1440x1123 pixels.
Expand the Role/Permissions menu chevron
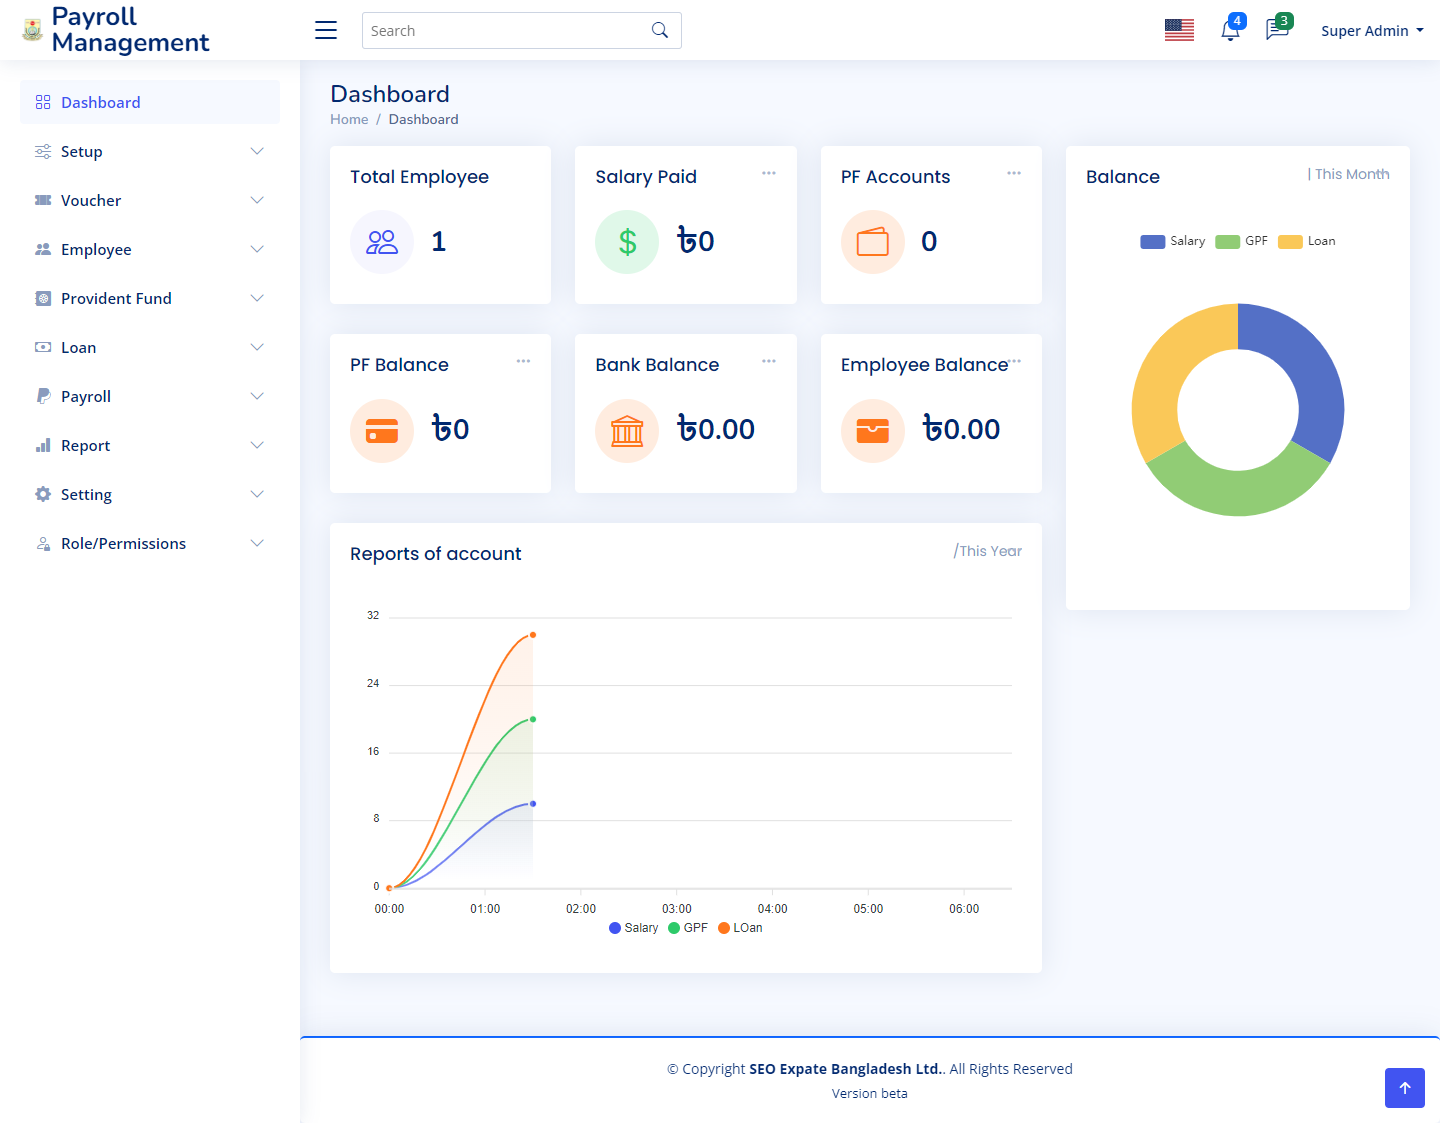click(257, 543)
